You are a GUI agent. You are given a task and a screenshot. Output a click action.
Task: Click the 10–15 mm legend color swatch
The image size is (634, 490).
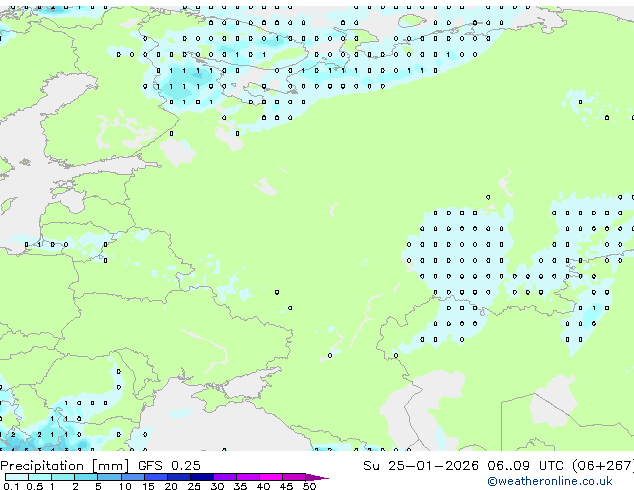pos(132,477)
